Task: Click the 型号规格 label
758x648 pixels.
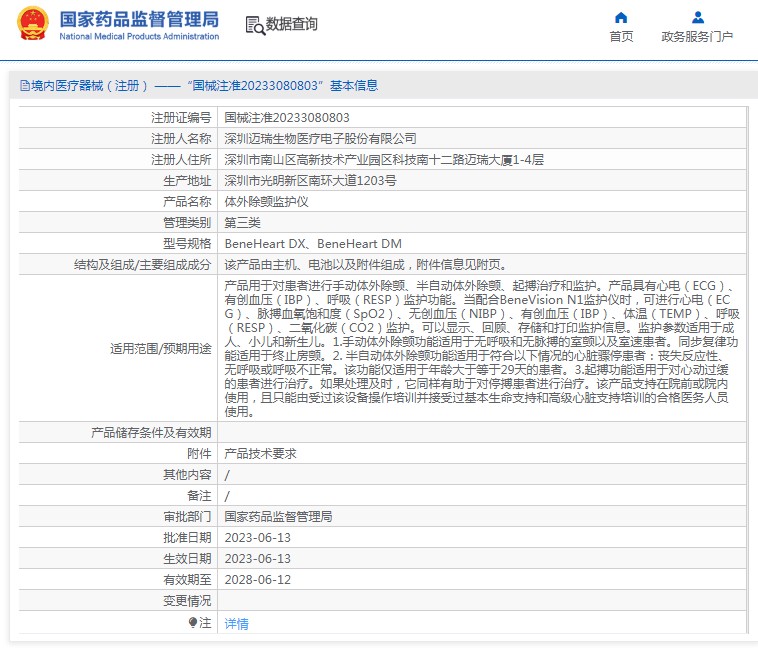Action: pos(188,244)
